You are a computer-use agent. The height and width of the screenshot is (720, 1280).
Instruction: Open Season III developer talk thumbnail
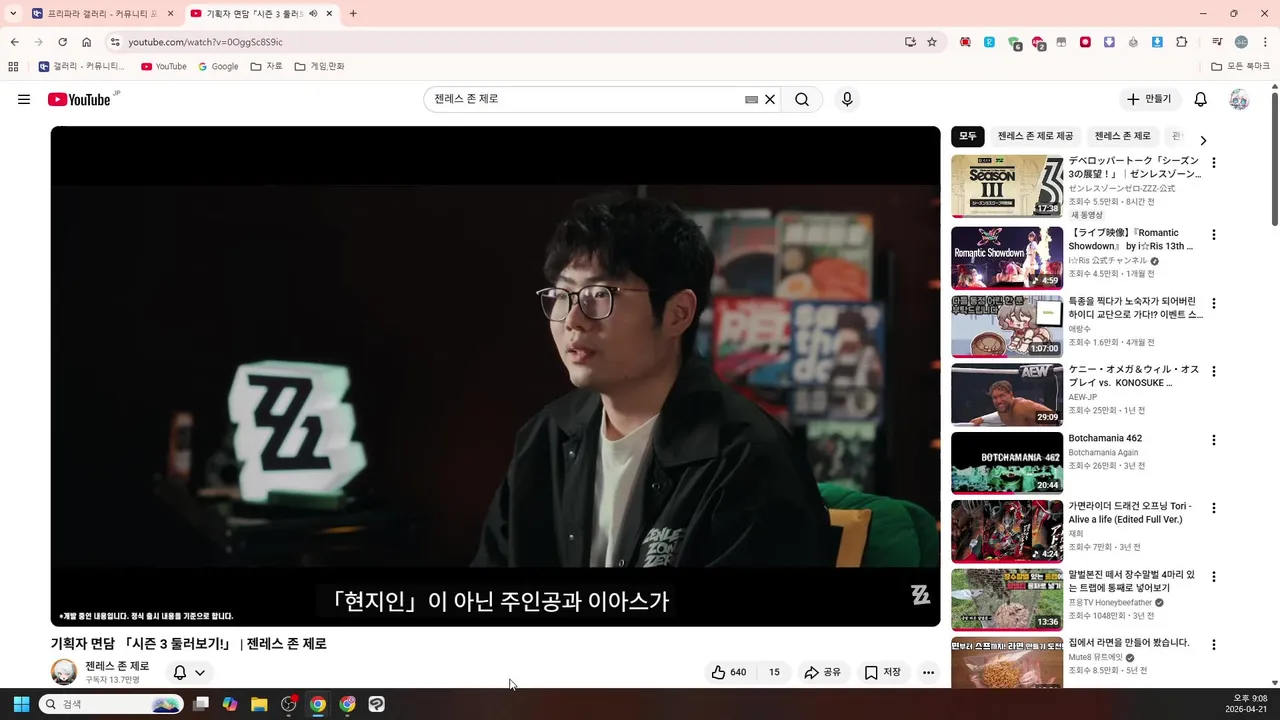[1007, 186]
